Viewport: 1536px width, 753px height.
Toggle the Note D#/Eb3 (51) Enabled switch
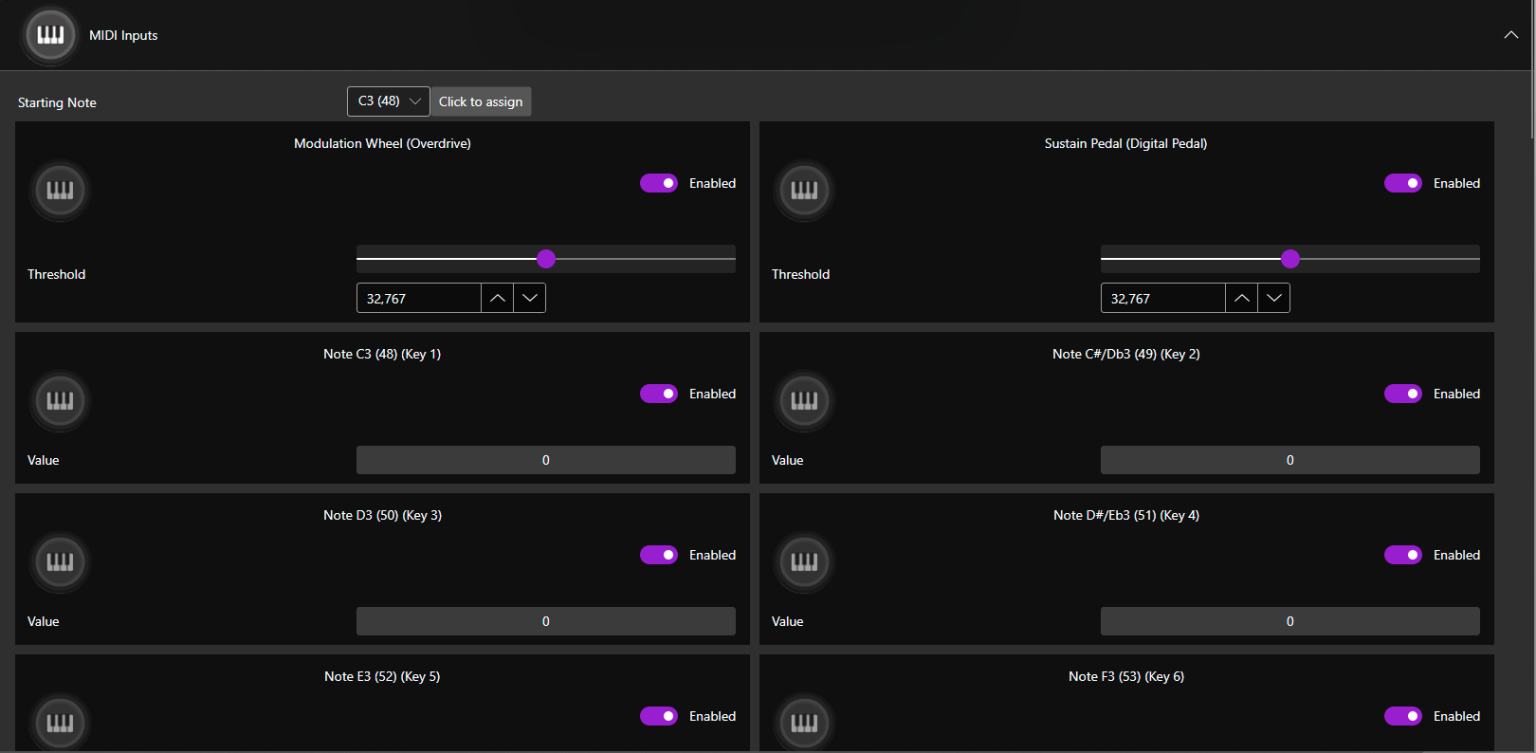coord(1403,555)
